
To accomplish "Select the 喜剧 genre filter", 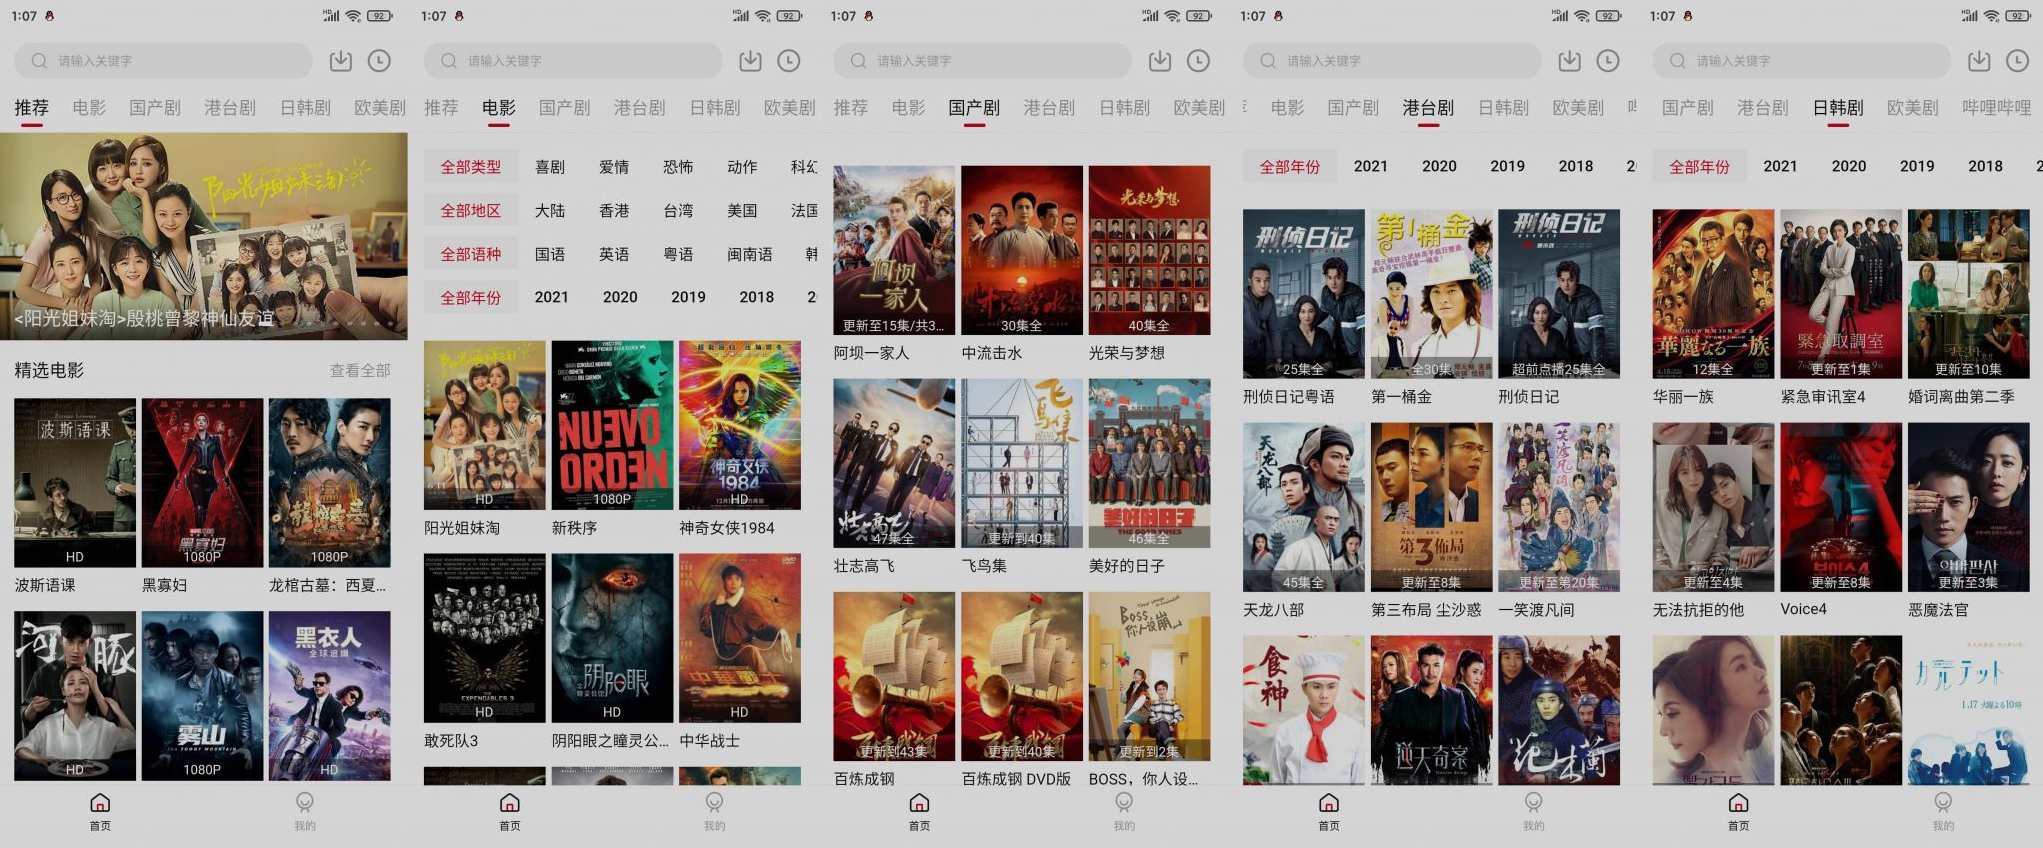I will click(x=550, y=167).
